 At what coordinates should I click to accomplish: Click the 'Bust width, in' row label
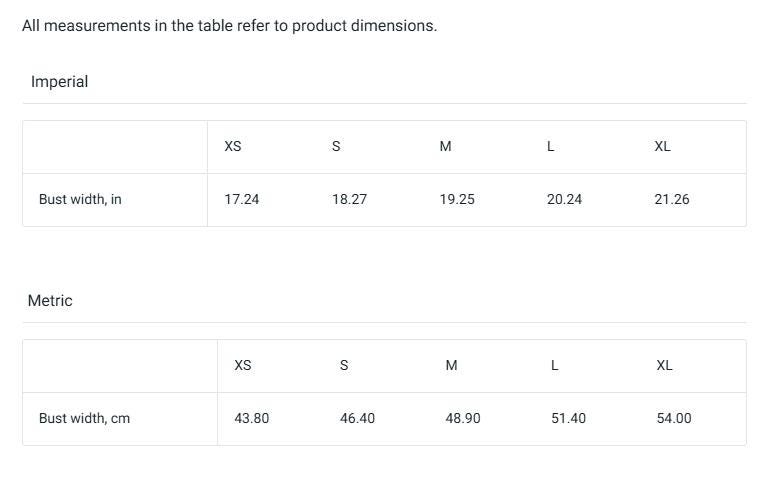click(x=80, y=200)
